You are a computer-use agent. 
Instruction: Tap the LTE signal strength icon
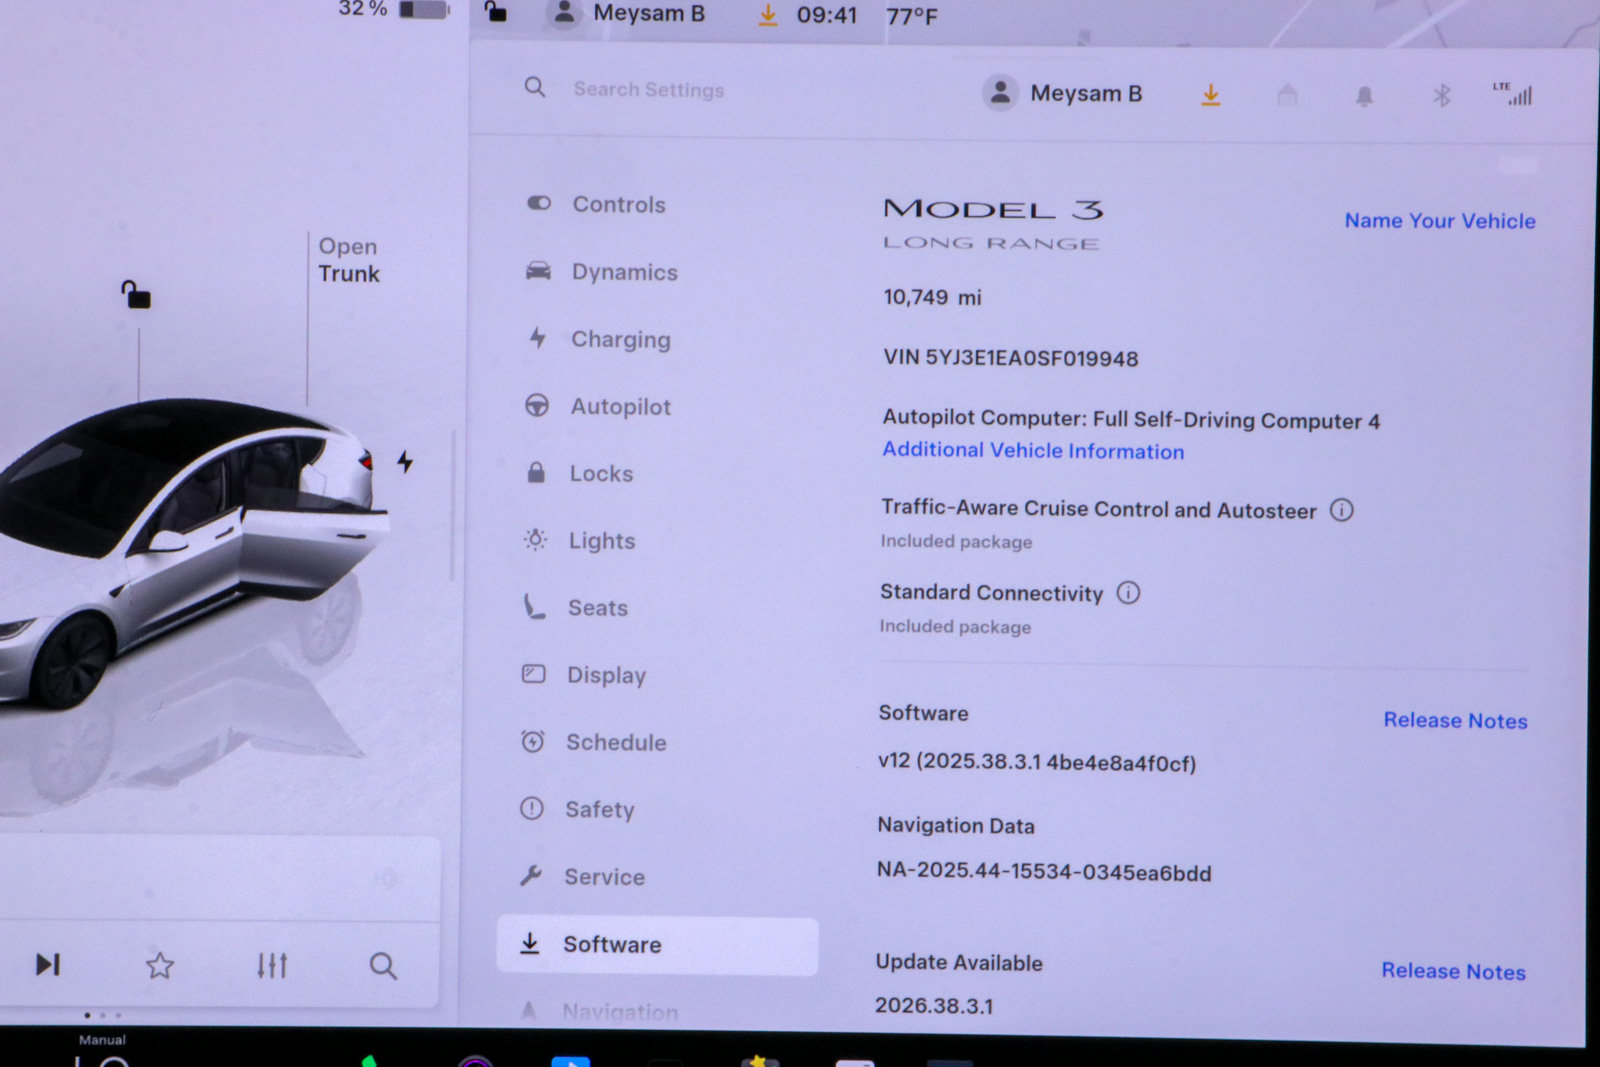click(x=1513, y=94)
